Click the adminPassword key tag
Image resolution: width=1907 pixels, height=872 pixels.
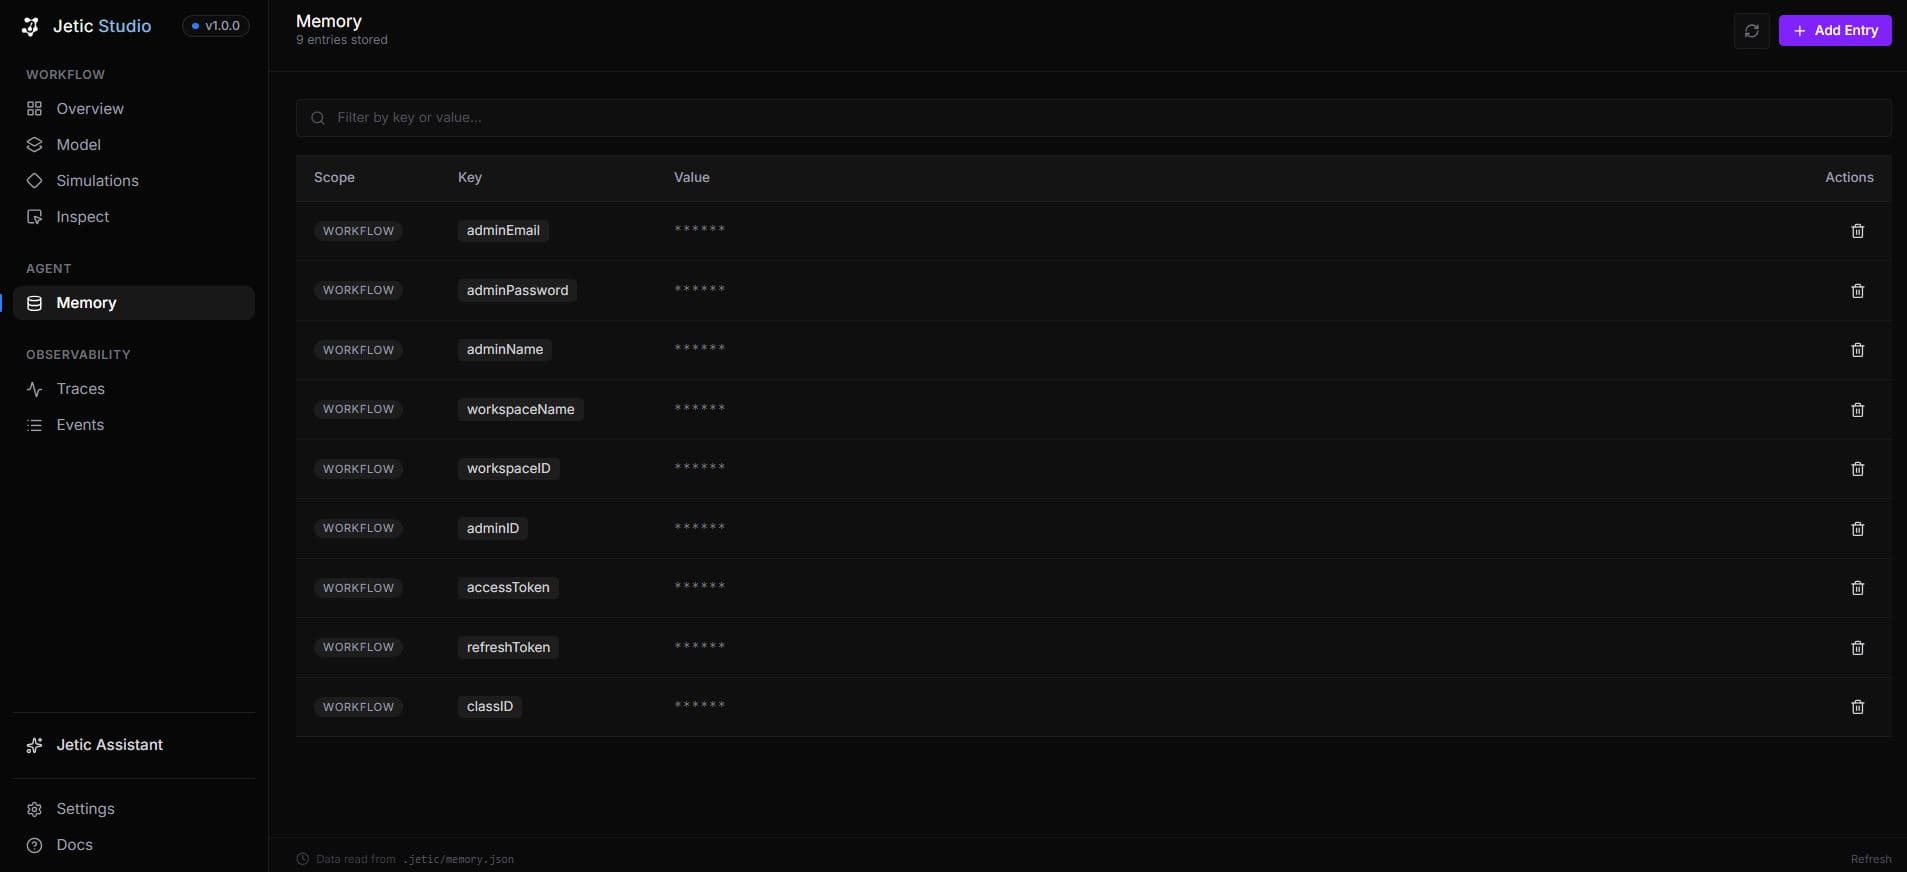click(x=517, y=291)
